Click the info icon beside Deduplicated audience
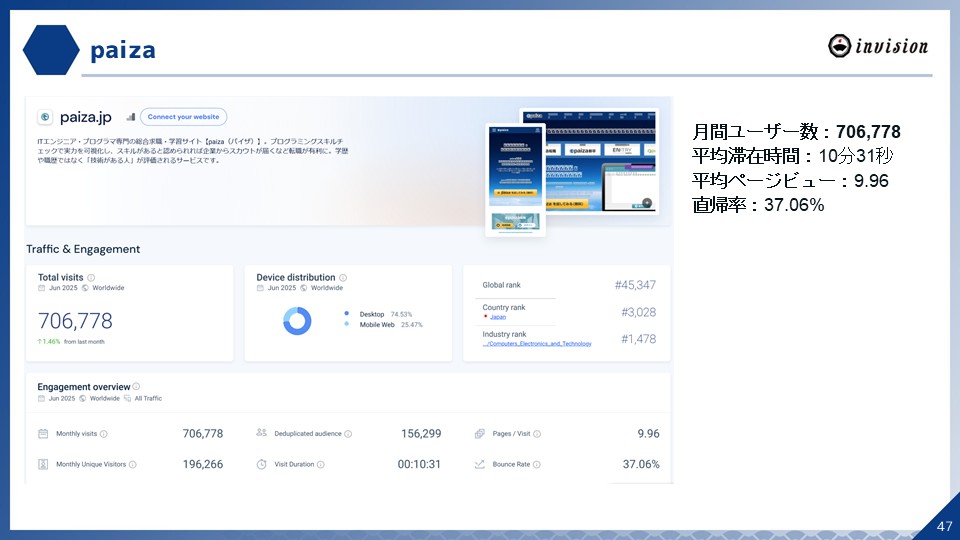This screenshot has width=960, height=540. point(348,433)
